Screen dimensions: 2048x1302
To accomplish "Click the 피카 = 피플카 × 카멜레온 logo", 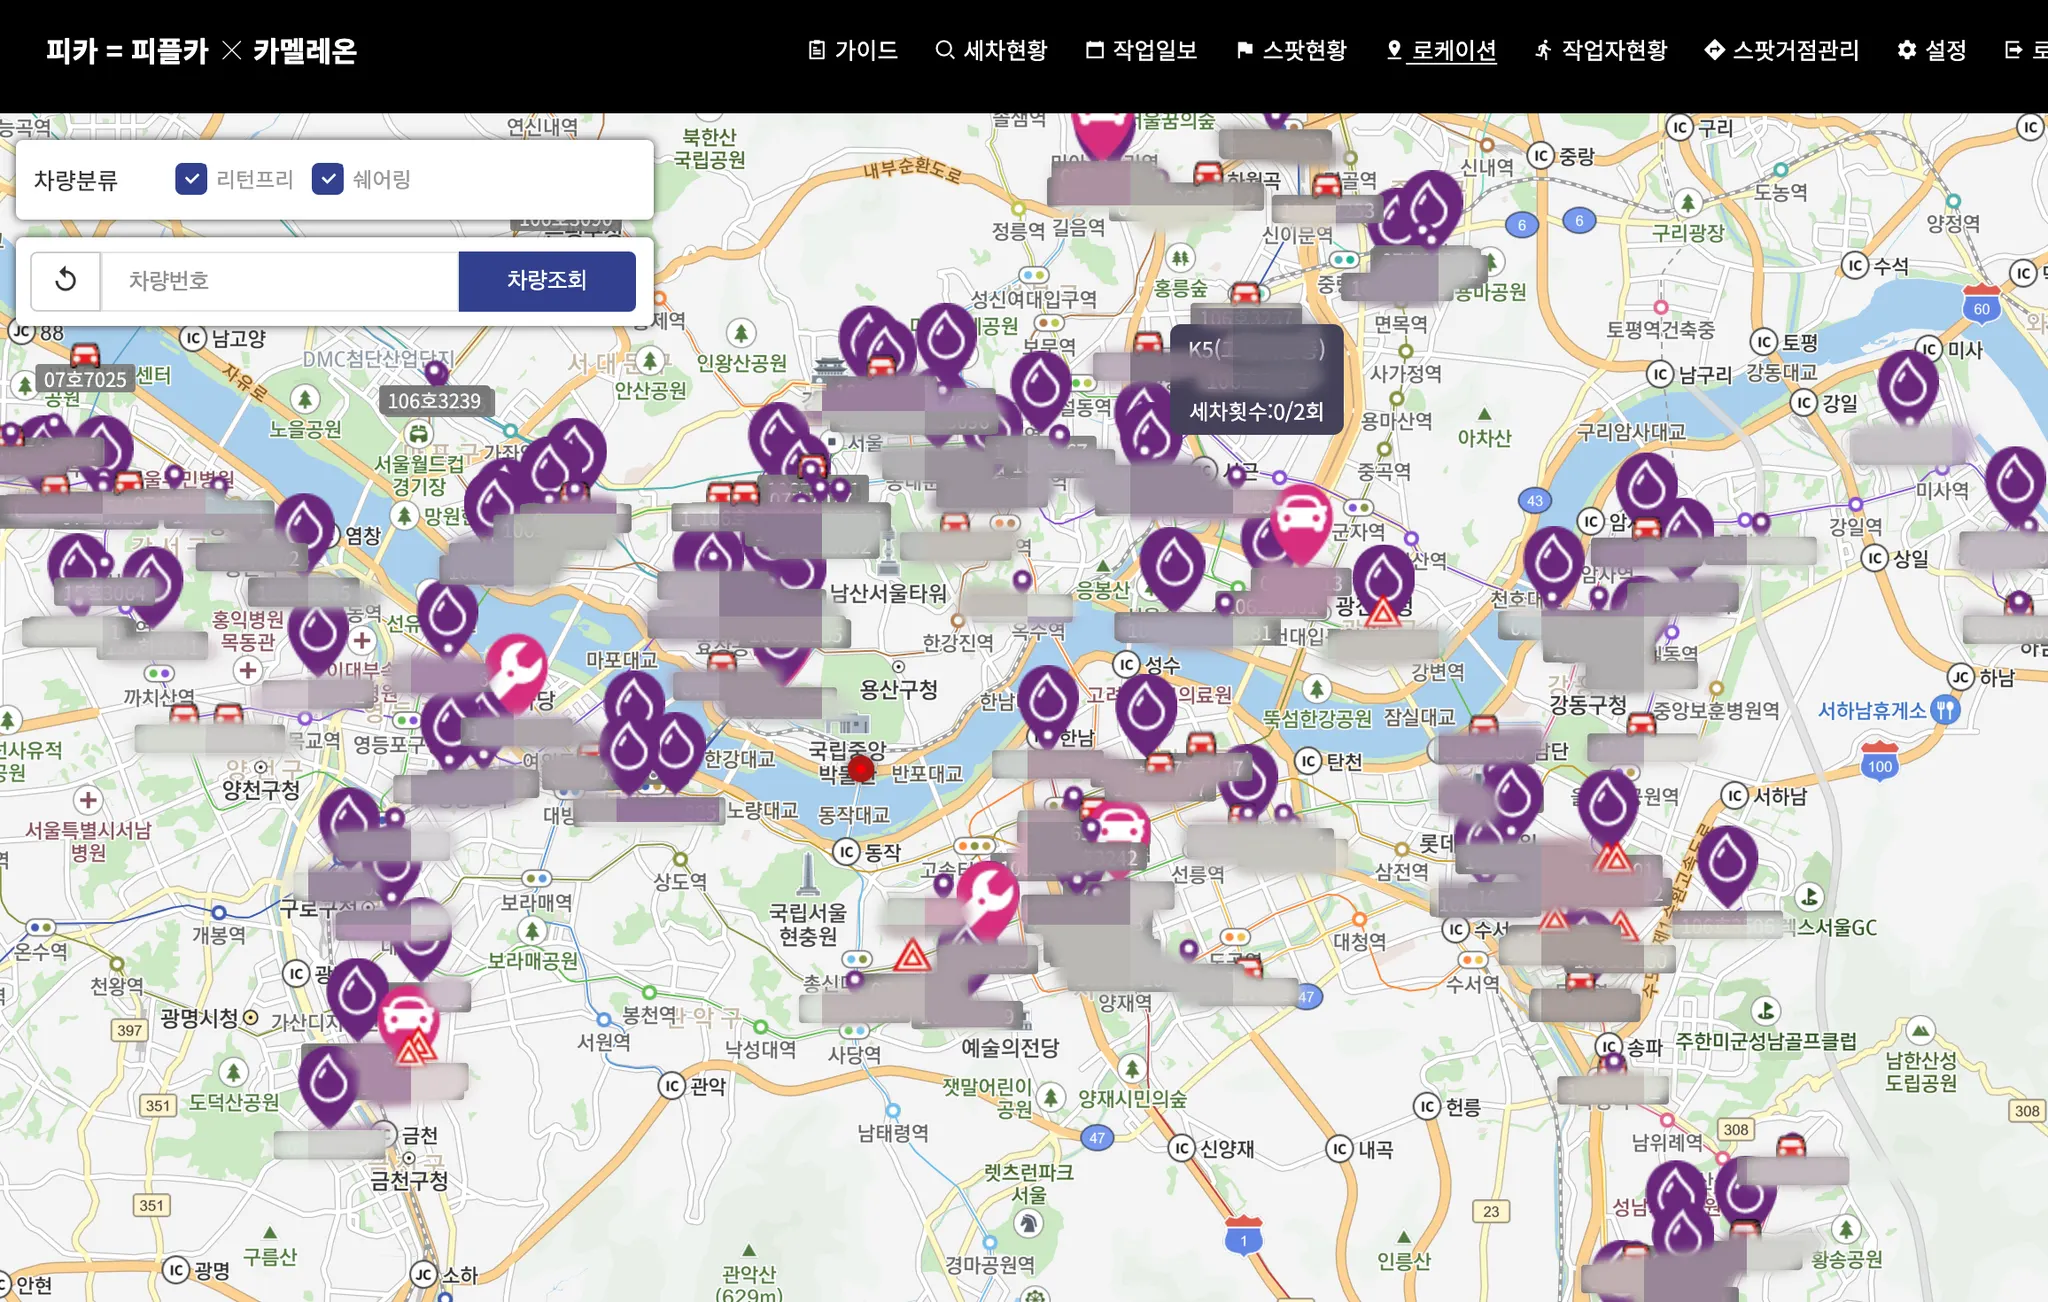I will pyautogui.click(x=201, y=50).
